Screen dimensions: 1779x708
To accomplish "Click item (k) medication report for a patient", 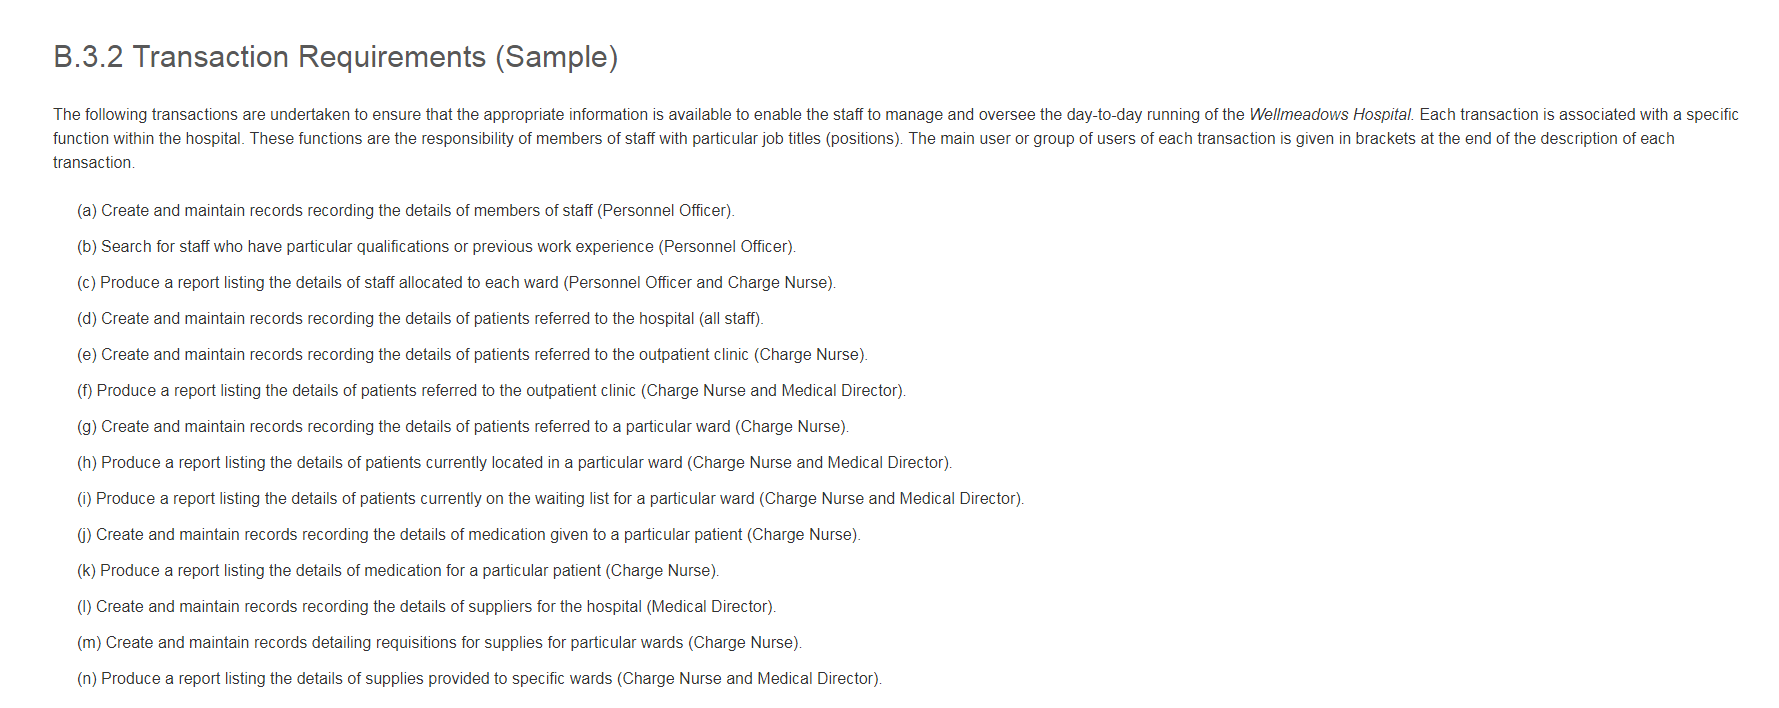I will [398, 571].
